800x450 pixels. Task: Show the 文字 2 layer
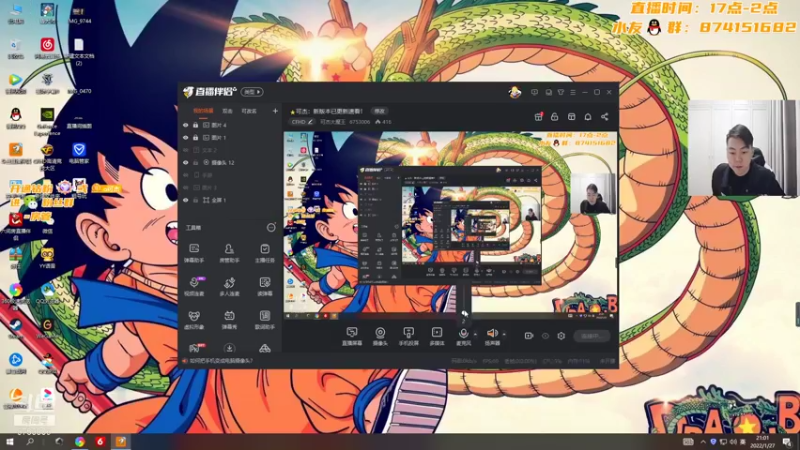point(186,150)
